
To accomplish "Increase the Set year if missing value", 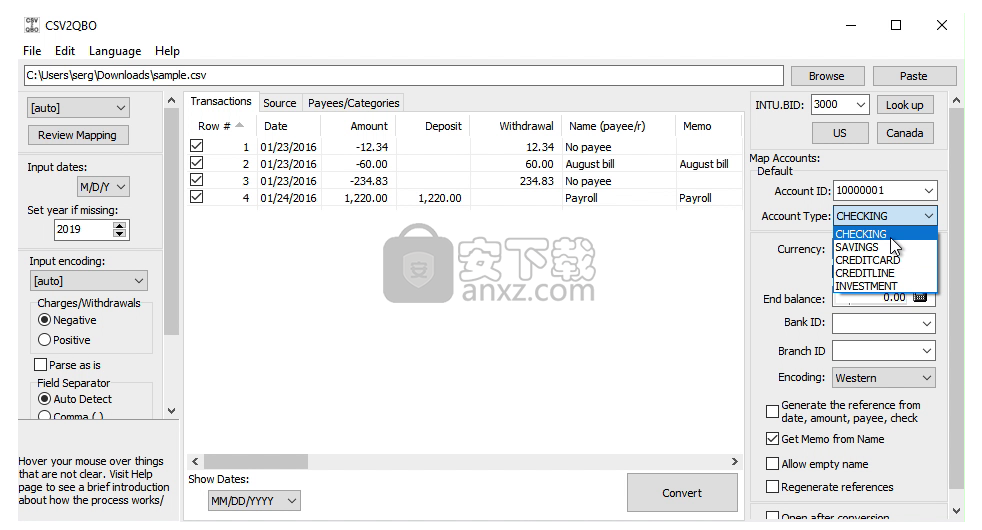I will point(120,225).
